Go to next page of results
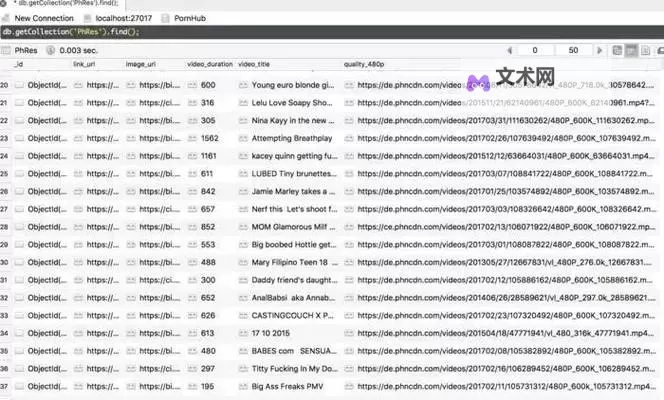 (x=600, y=50)
